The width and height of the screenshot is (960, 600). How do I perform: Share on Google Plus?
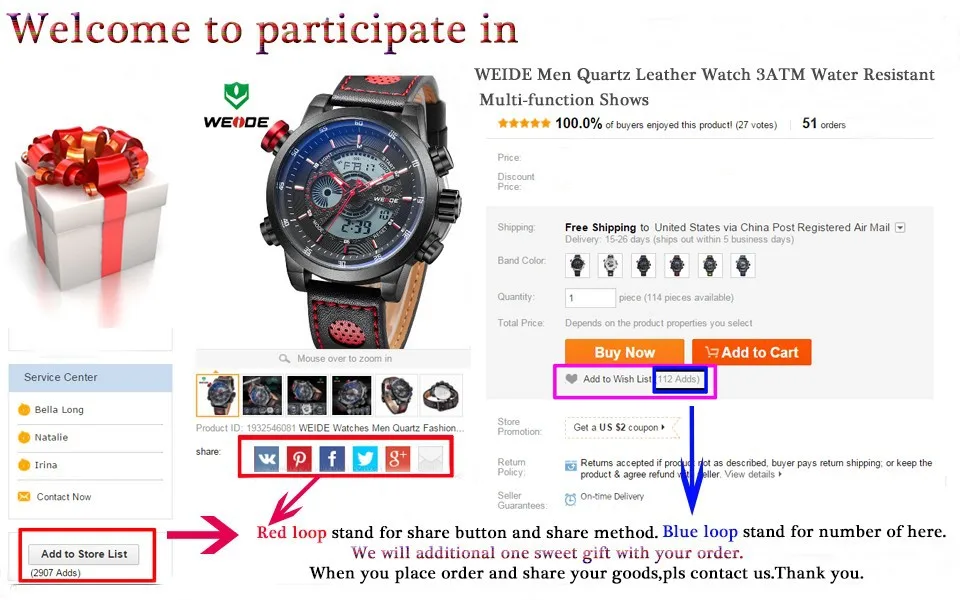point(397,458)
